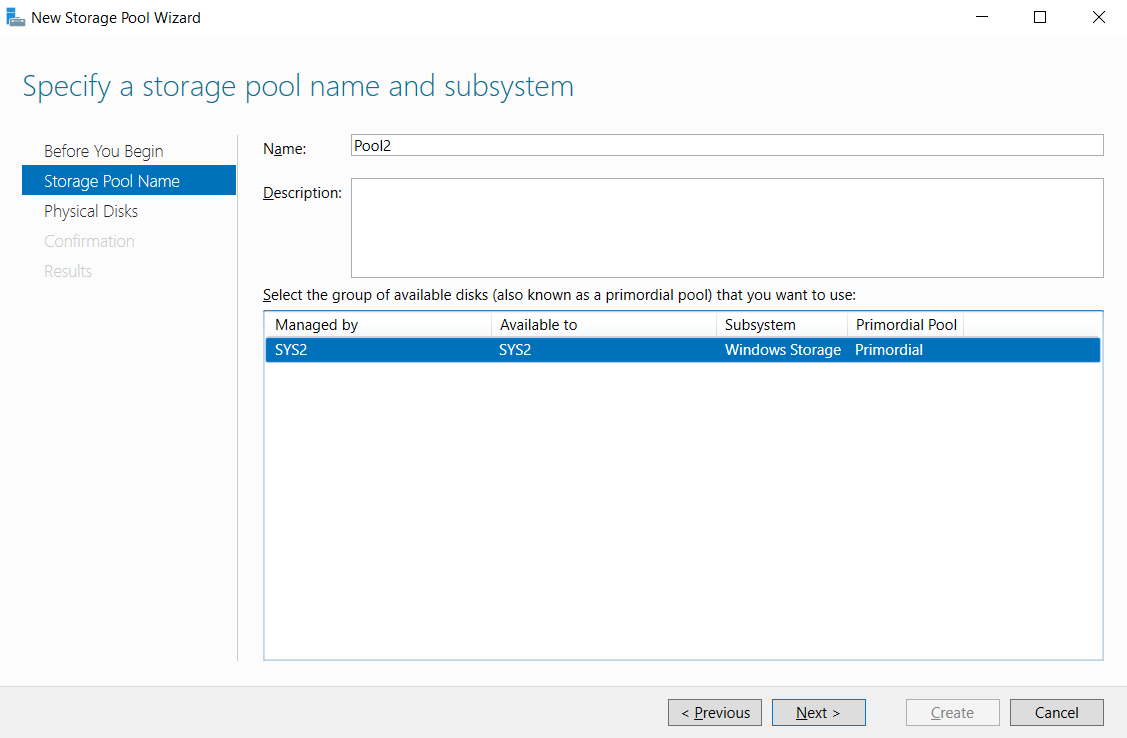The height and width of the screenshot is (738, 1127).
Task: Close the New Storage Pool Wizard
Action: tap(1098, 17)
